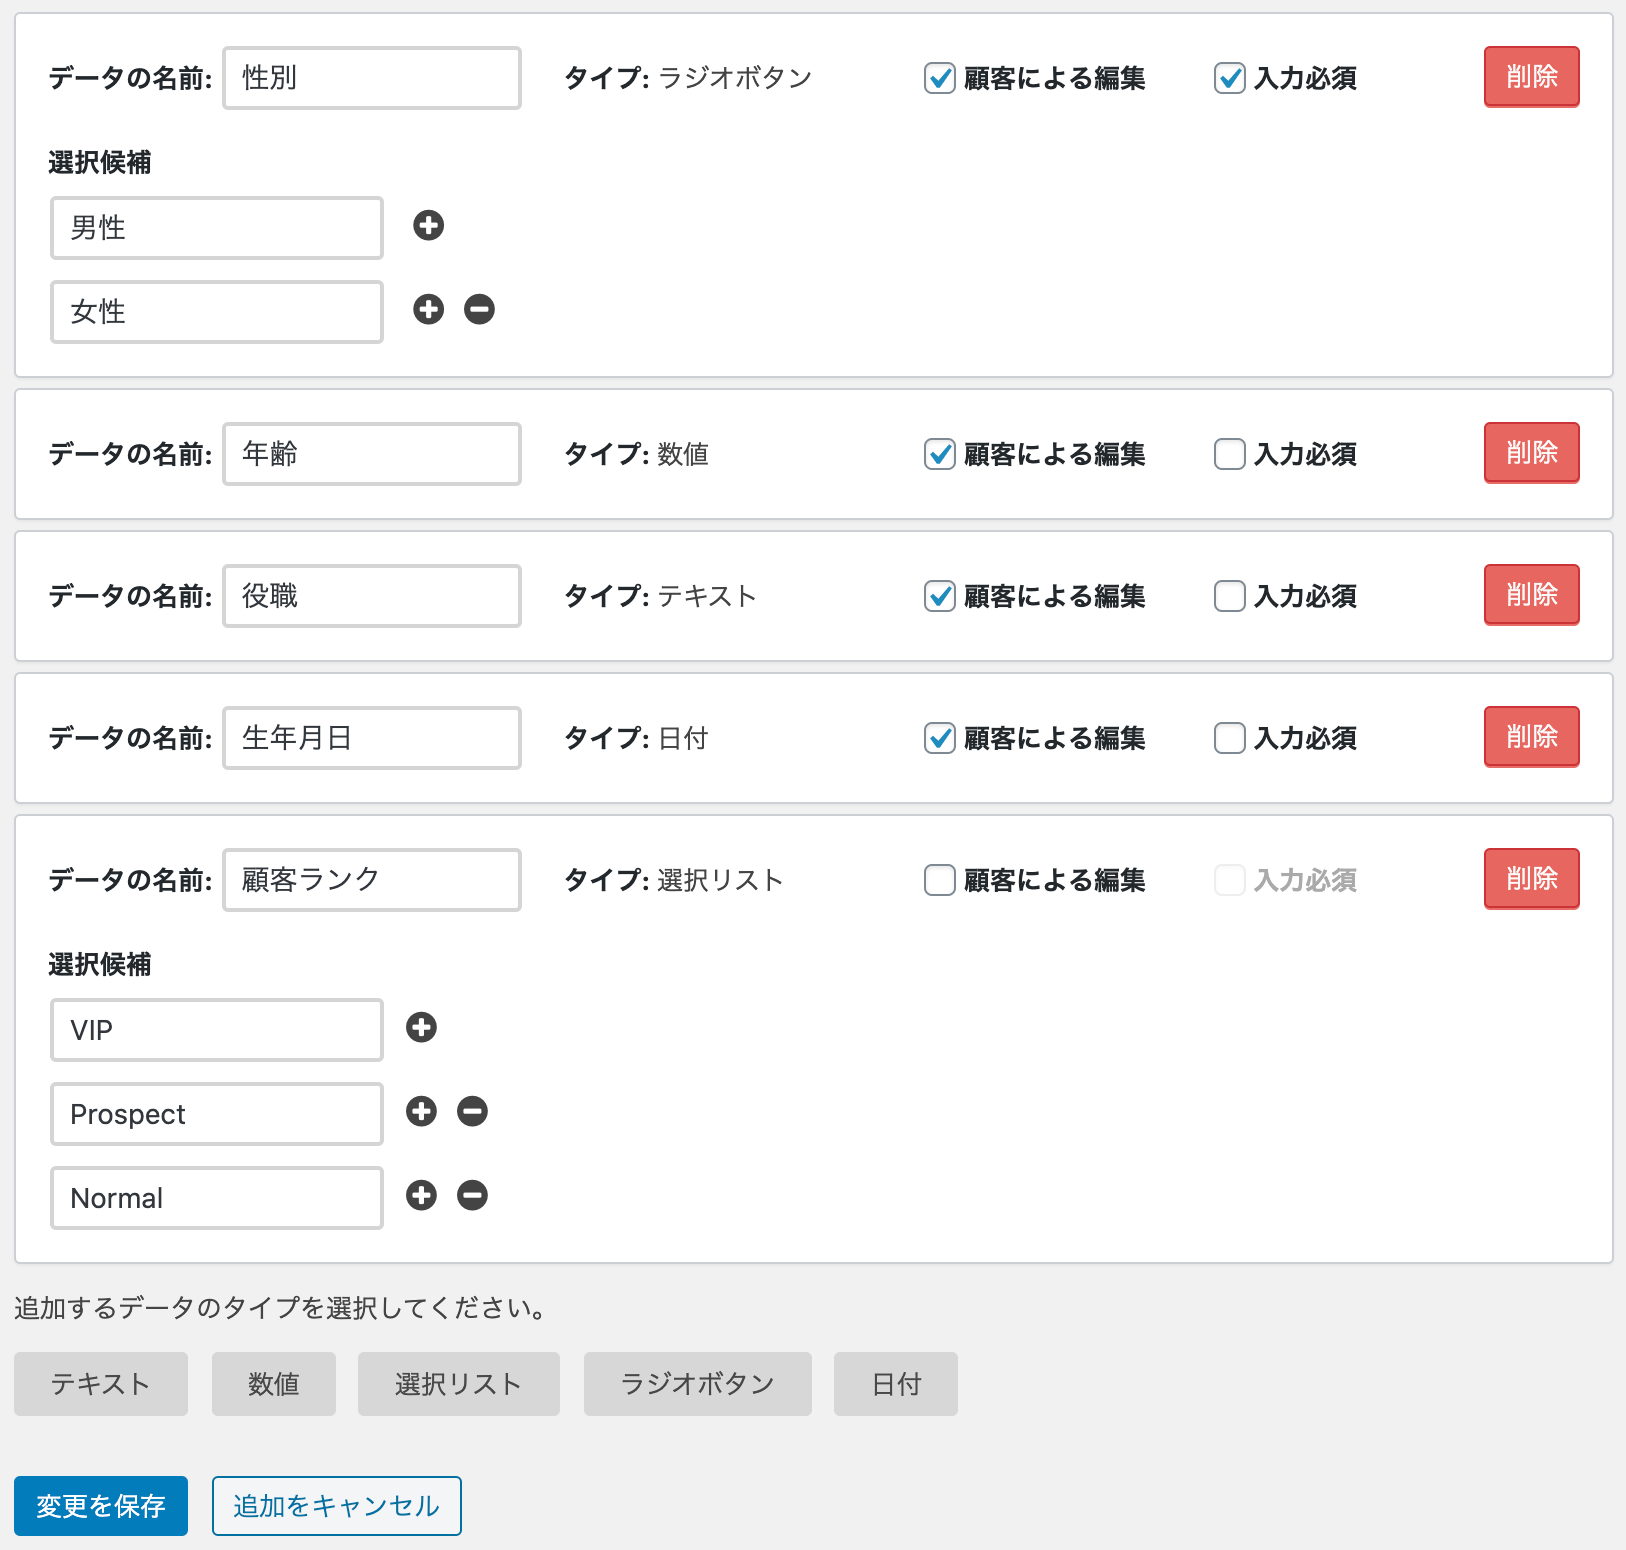Screen dimensions: 1626x1550
Task: Add option after Normal using plus icon
Action: point(421,1196)
